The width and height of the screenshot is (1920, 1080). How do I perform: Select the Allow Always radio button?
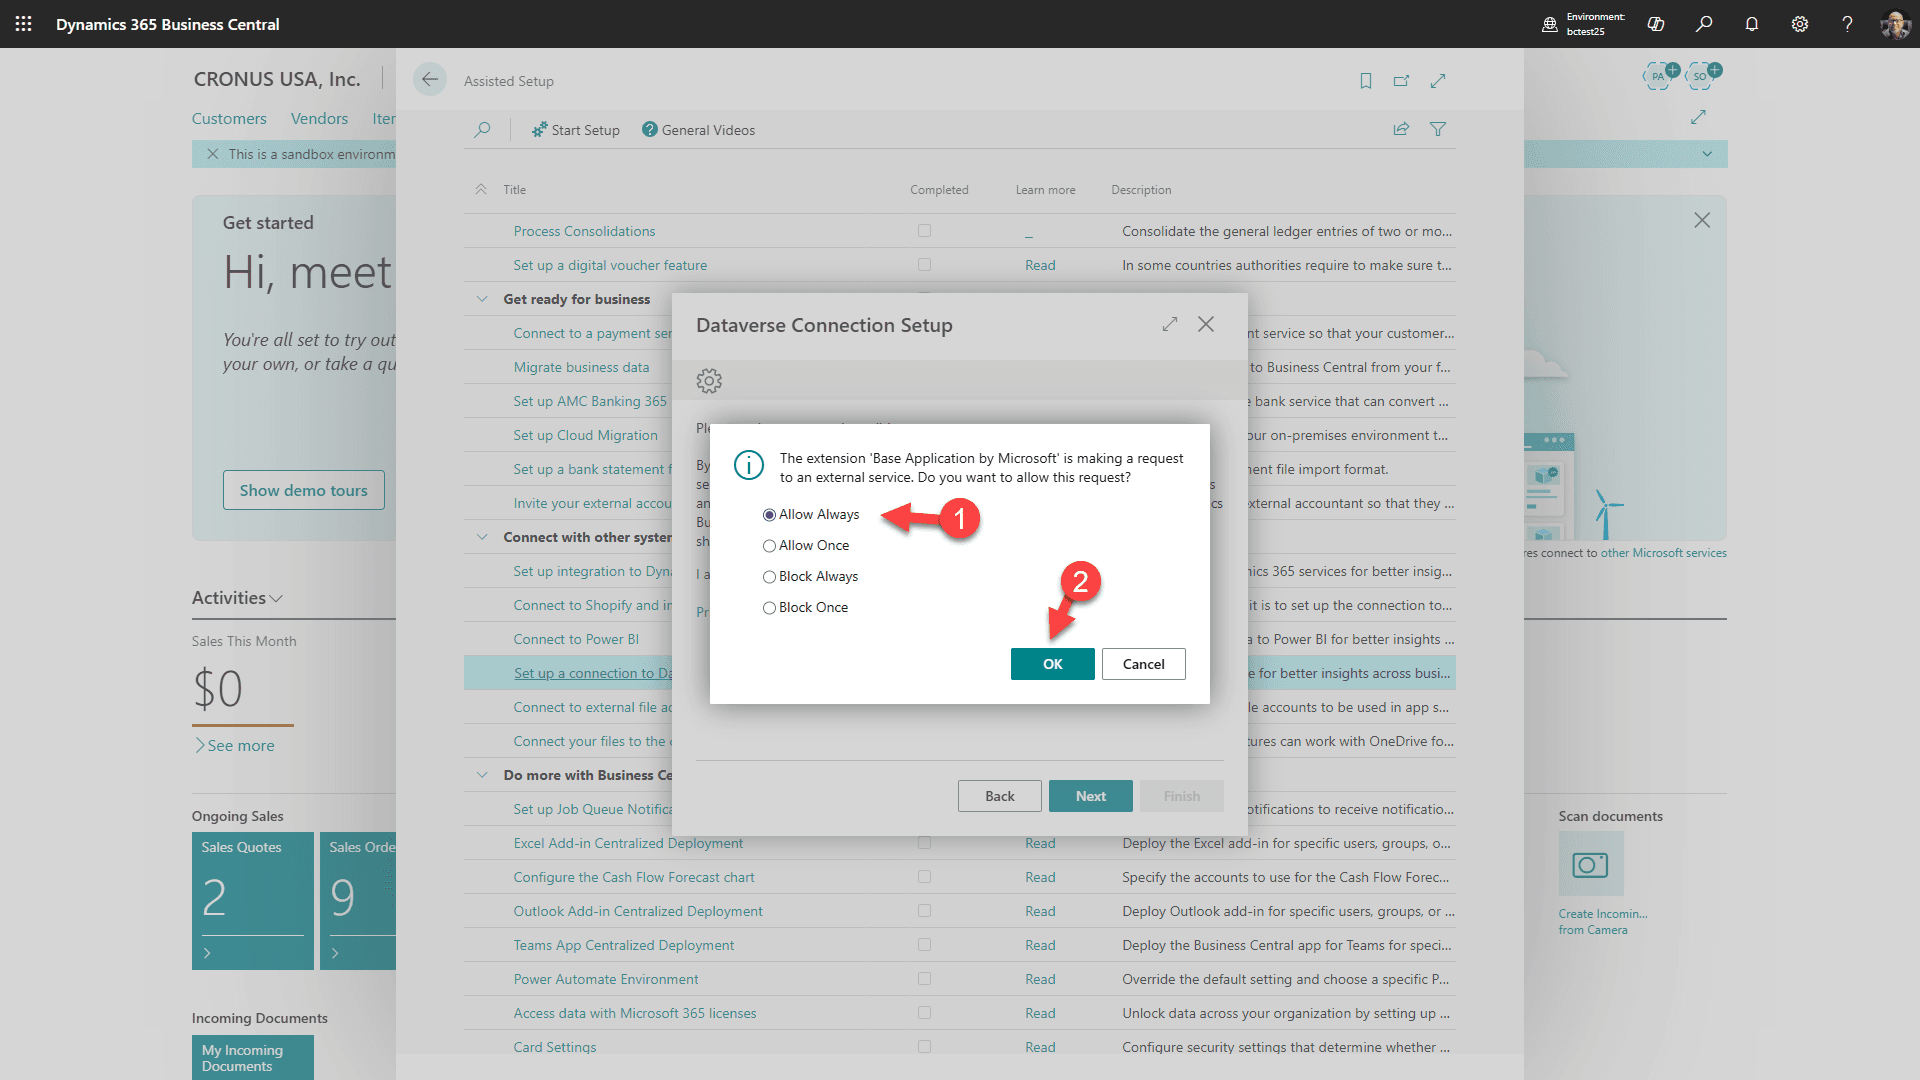769,514
